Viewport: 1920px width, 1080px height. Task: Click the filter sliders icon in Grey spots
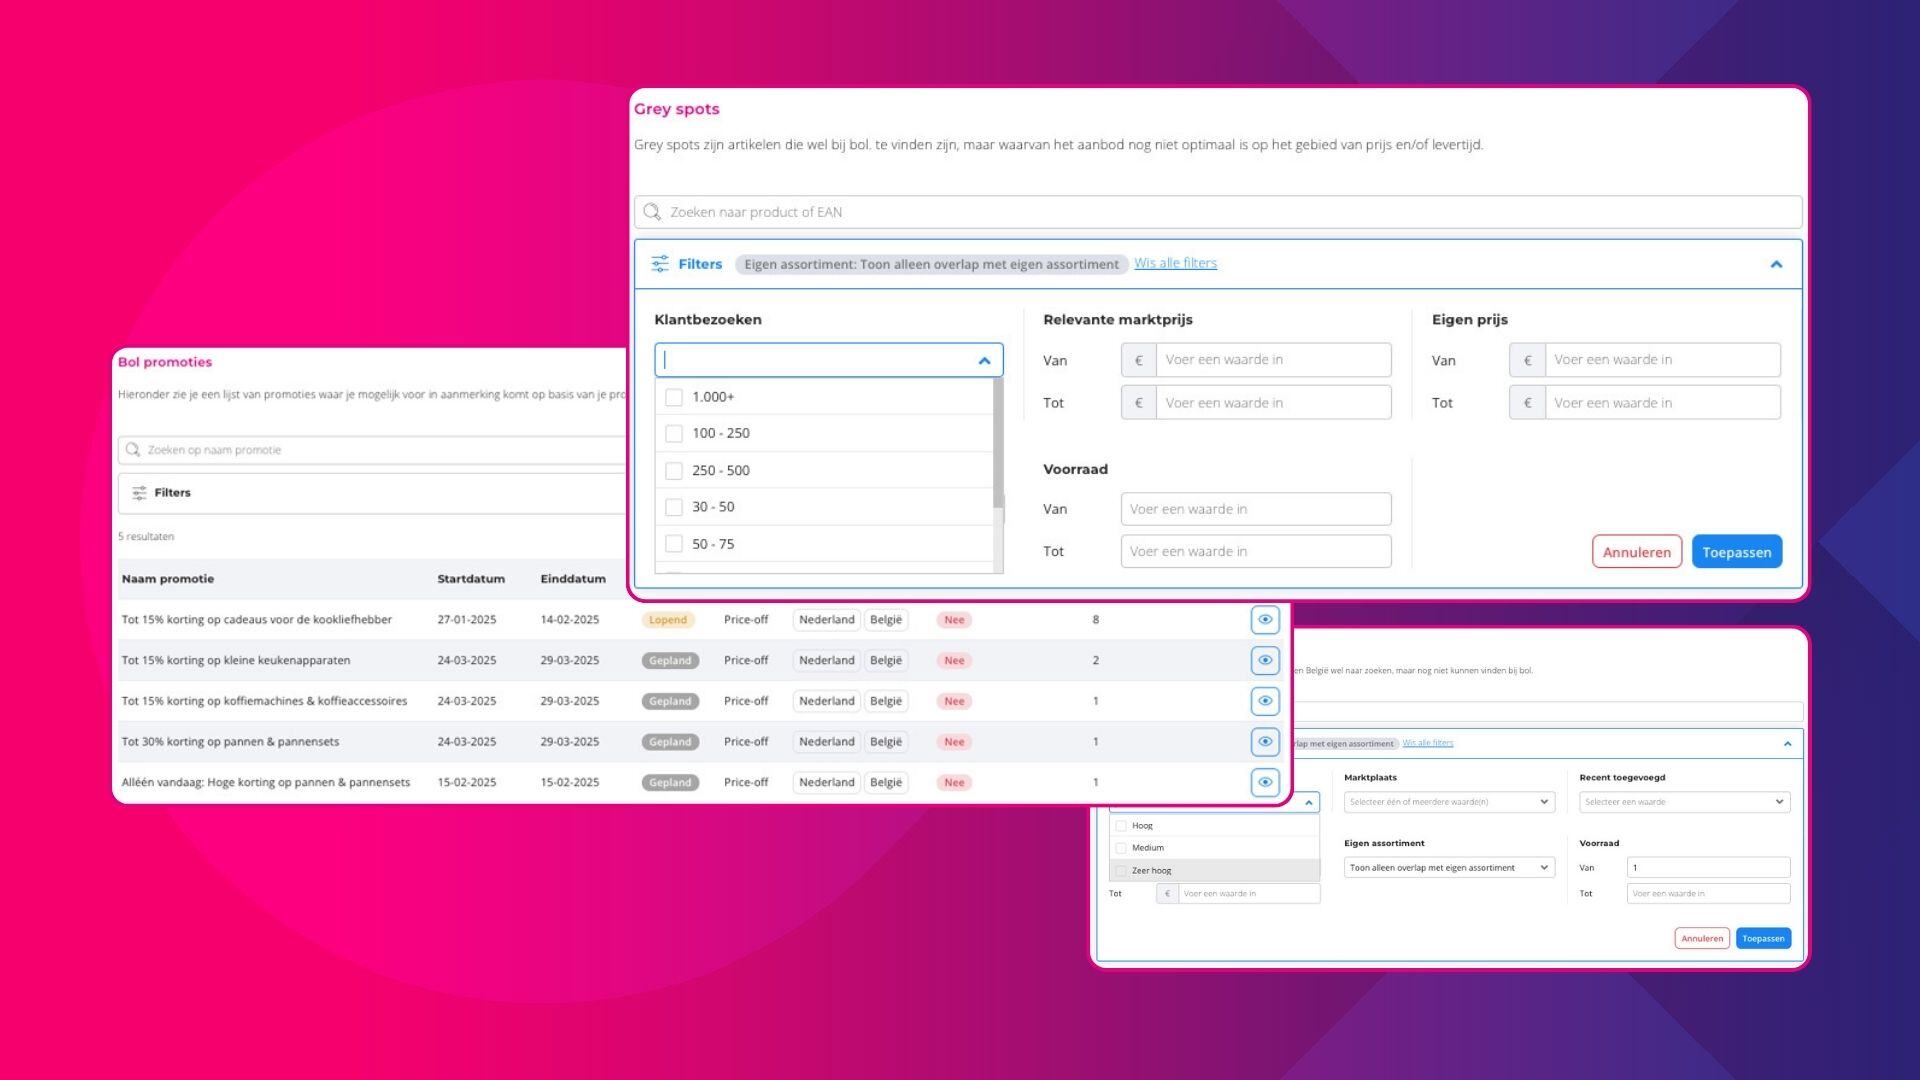(x=660, y=264)
